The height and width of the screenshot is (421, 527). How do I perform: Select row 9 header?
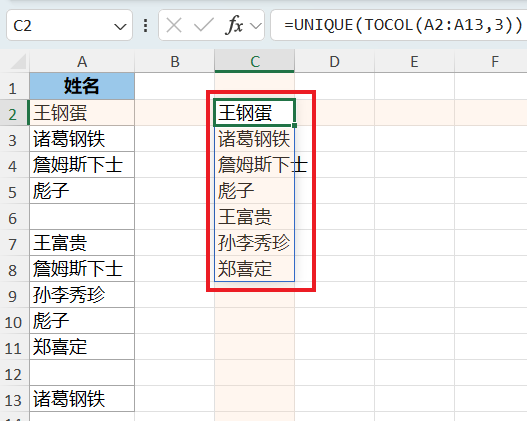click(13, 296)
